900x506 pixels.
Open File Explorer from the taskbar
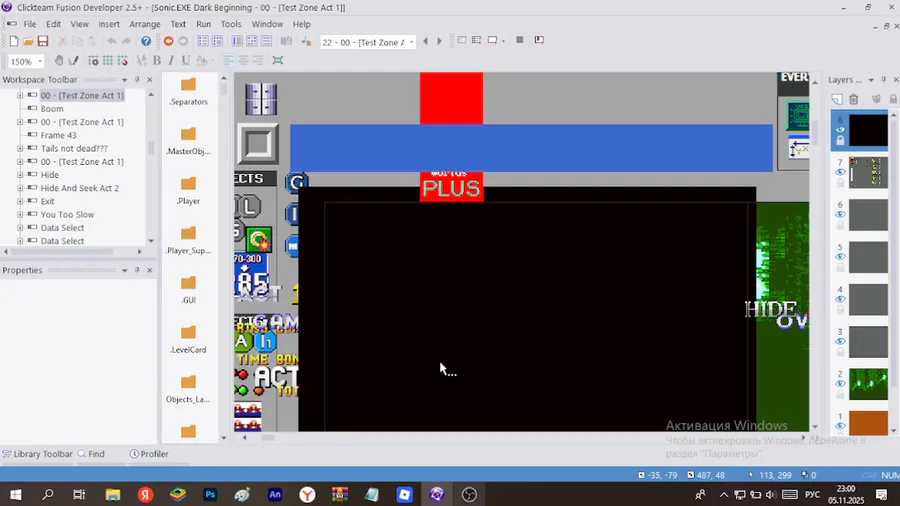point(112,495)
